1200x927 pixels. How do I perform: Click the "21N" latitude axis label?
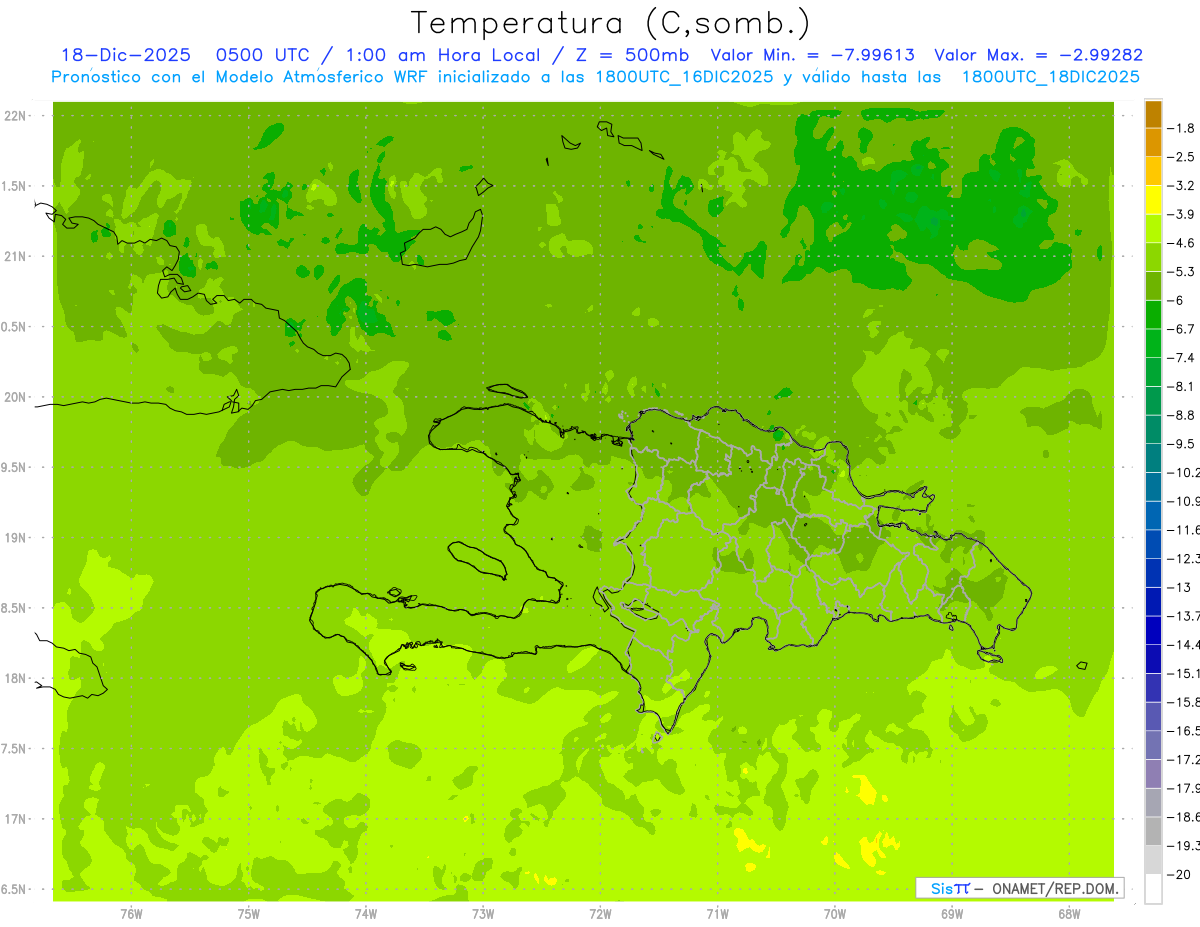click(13, 257)
